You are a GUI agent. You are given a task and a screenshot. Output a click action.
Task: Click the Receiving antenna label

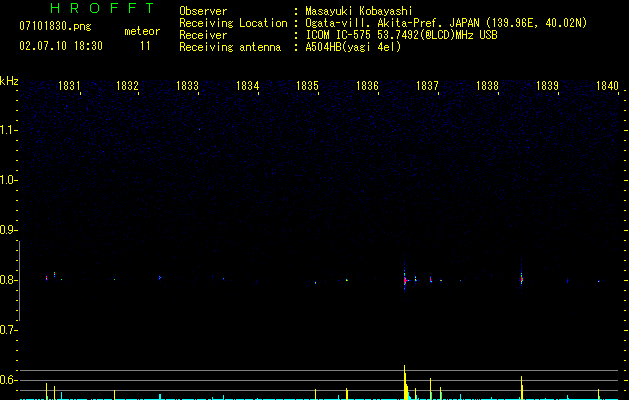coord(230,47)
